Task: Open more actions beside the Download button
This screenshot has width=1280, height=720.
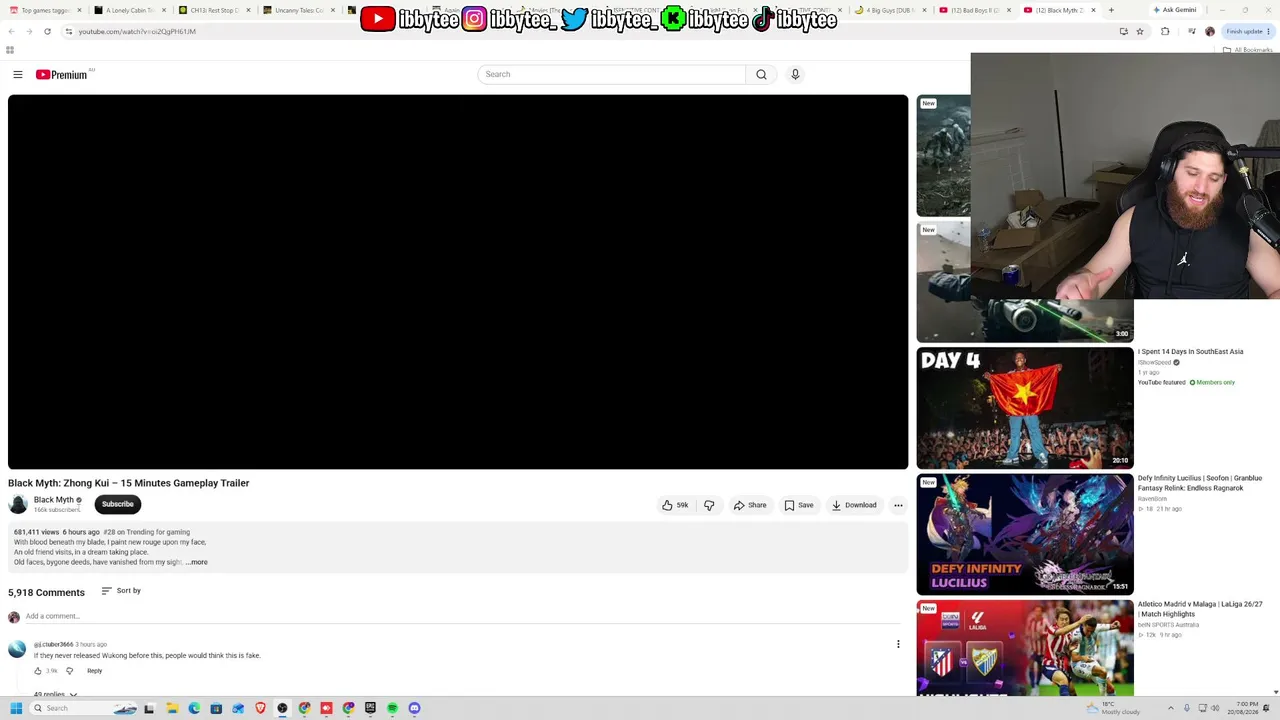Action: [898, 505]
